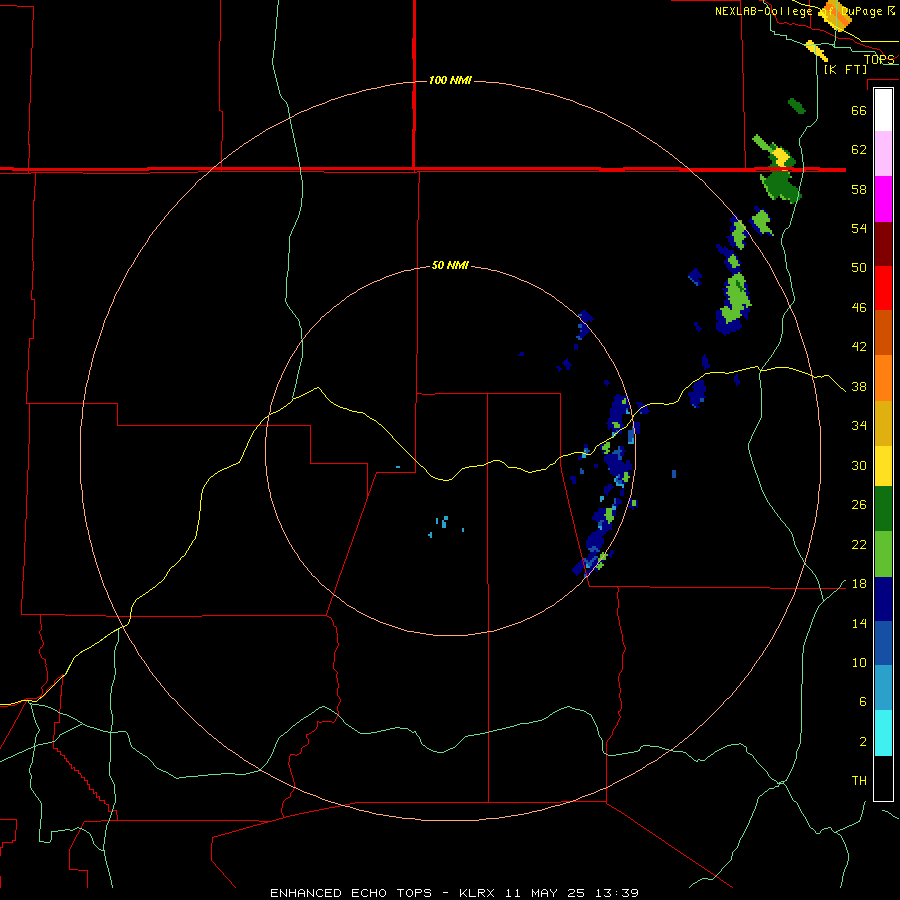
Task: Click the magenta legend swatch
Action: pos(883,199)
